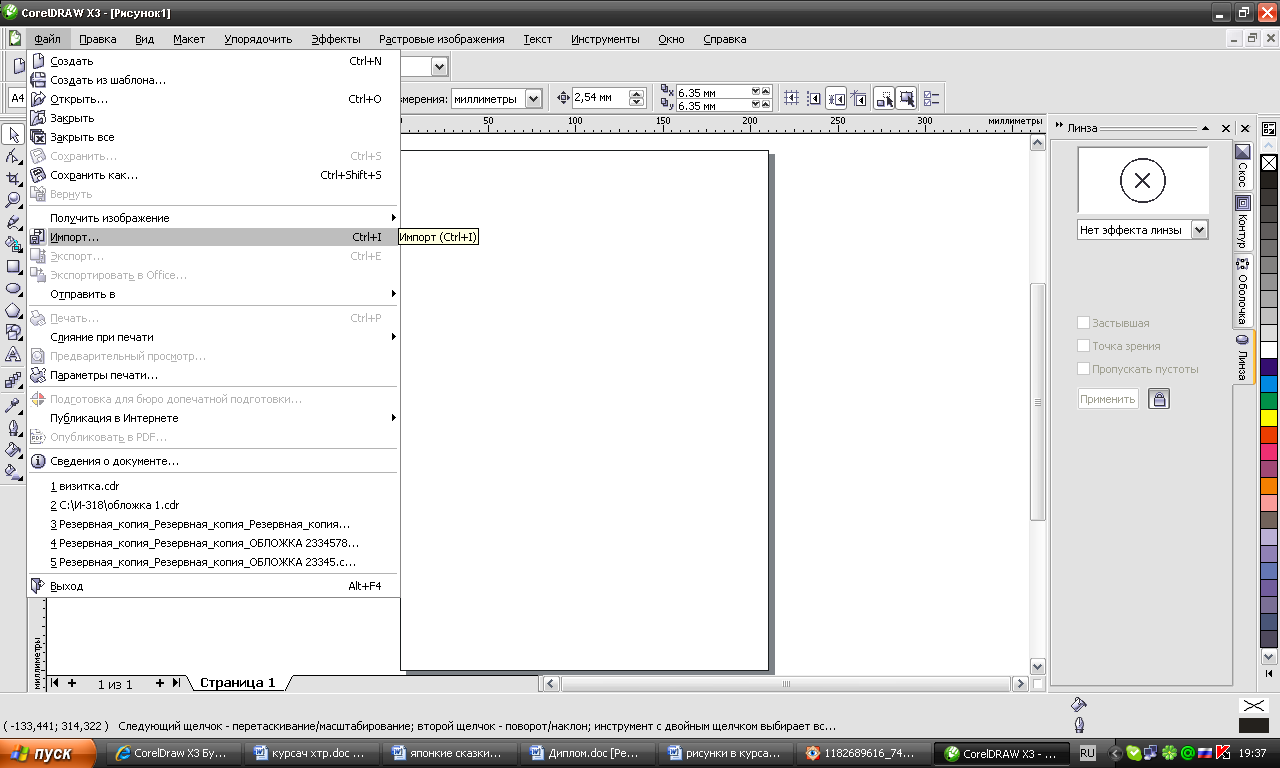Image resolution: width=1280 pixels, height=768 pixels.
Task: Expand the Отправить в submenu
Action: pyautogui.click(x=213, y=294)
